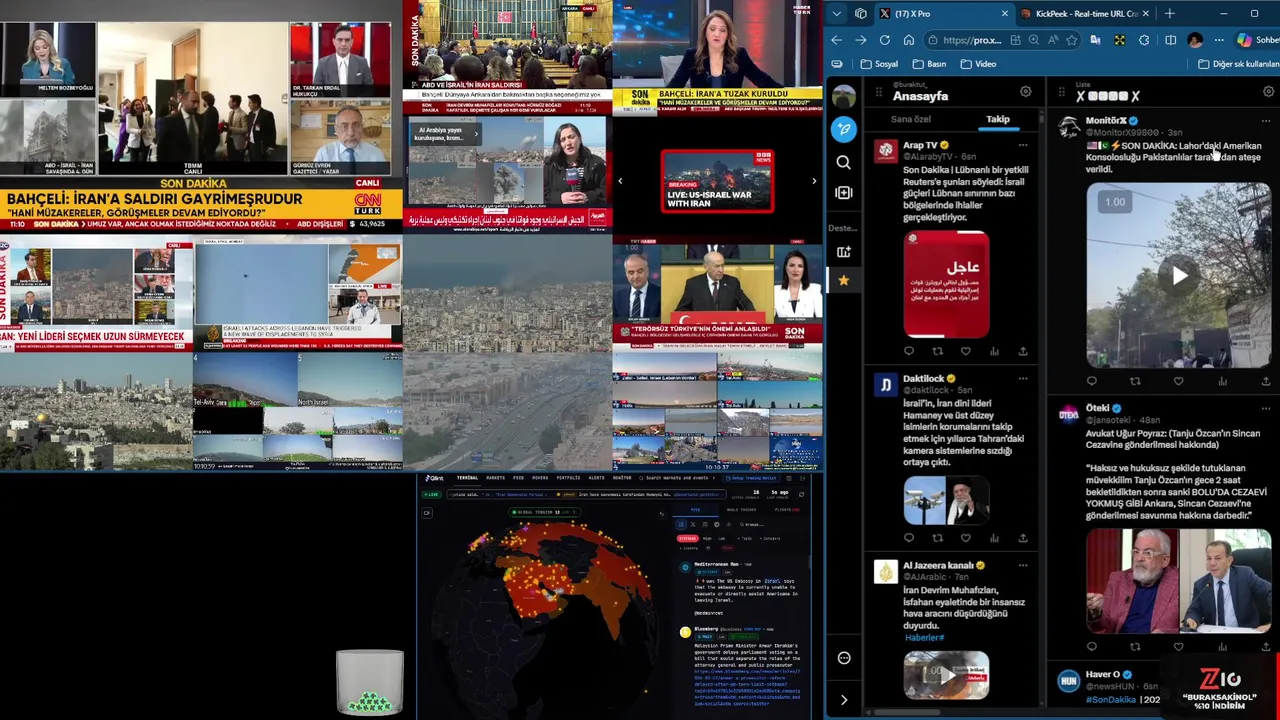Reply to the Daktilock post
Viewport: 1280px width, 720px height.
(x=909, y=538)
